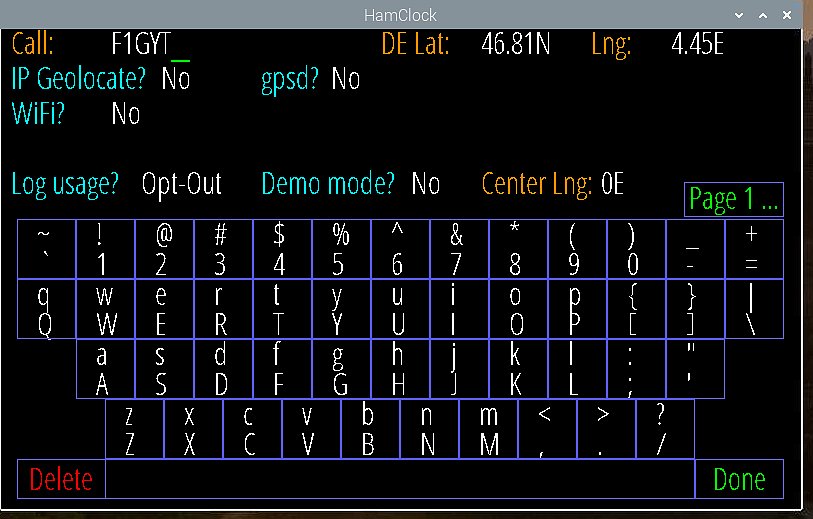This screenshot has width=813, height=519.
Task: Tap the S key
Action: tap(164, 369)
